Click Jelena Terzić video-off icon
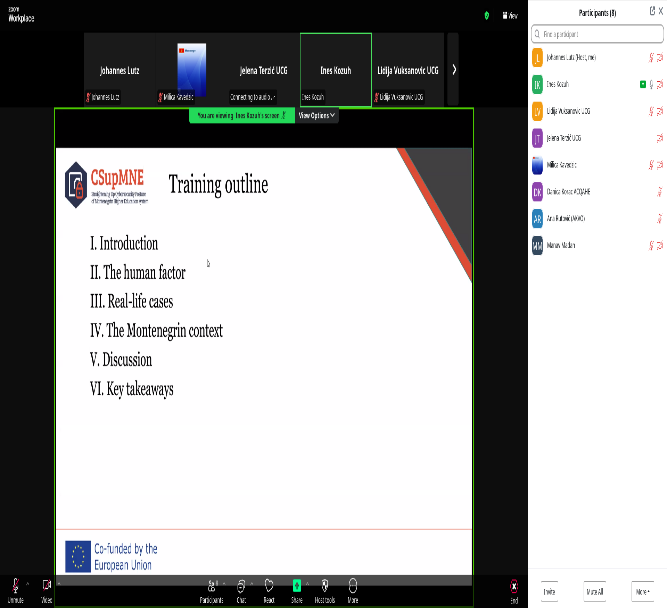 coord(660,138)
